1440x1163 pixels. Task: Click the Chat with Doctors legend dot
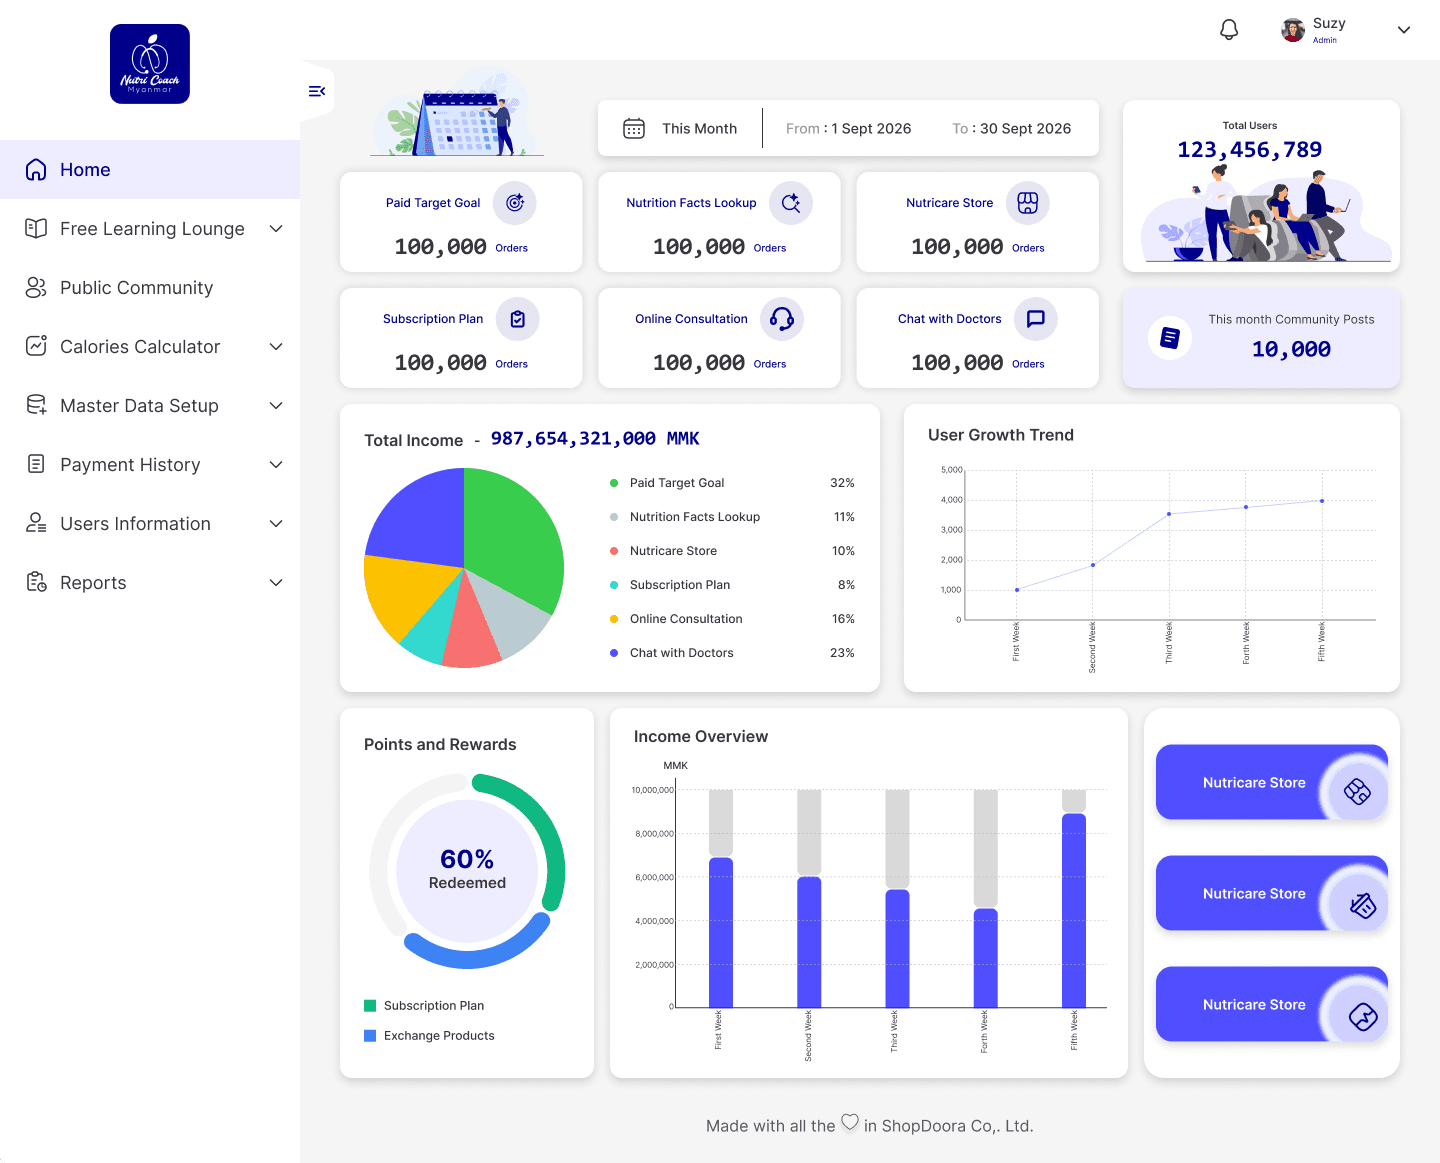pyautogui.click(x=614, y=653)
